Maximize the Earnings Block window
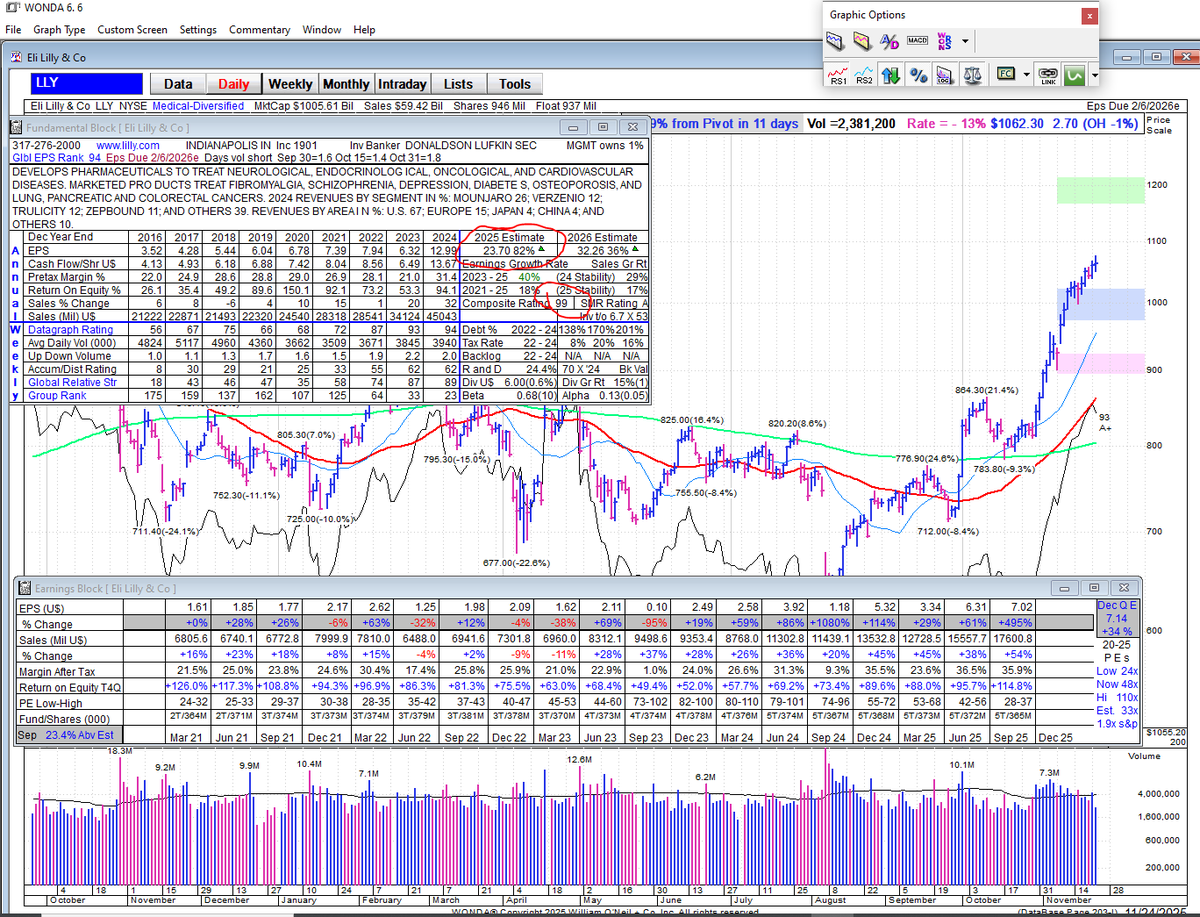Viewport: 1200px width, 917px height. [x=1094, y=588]
